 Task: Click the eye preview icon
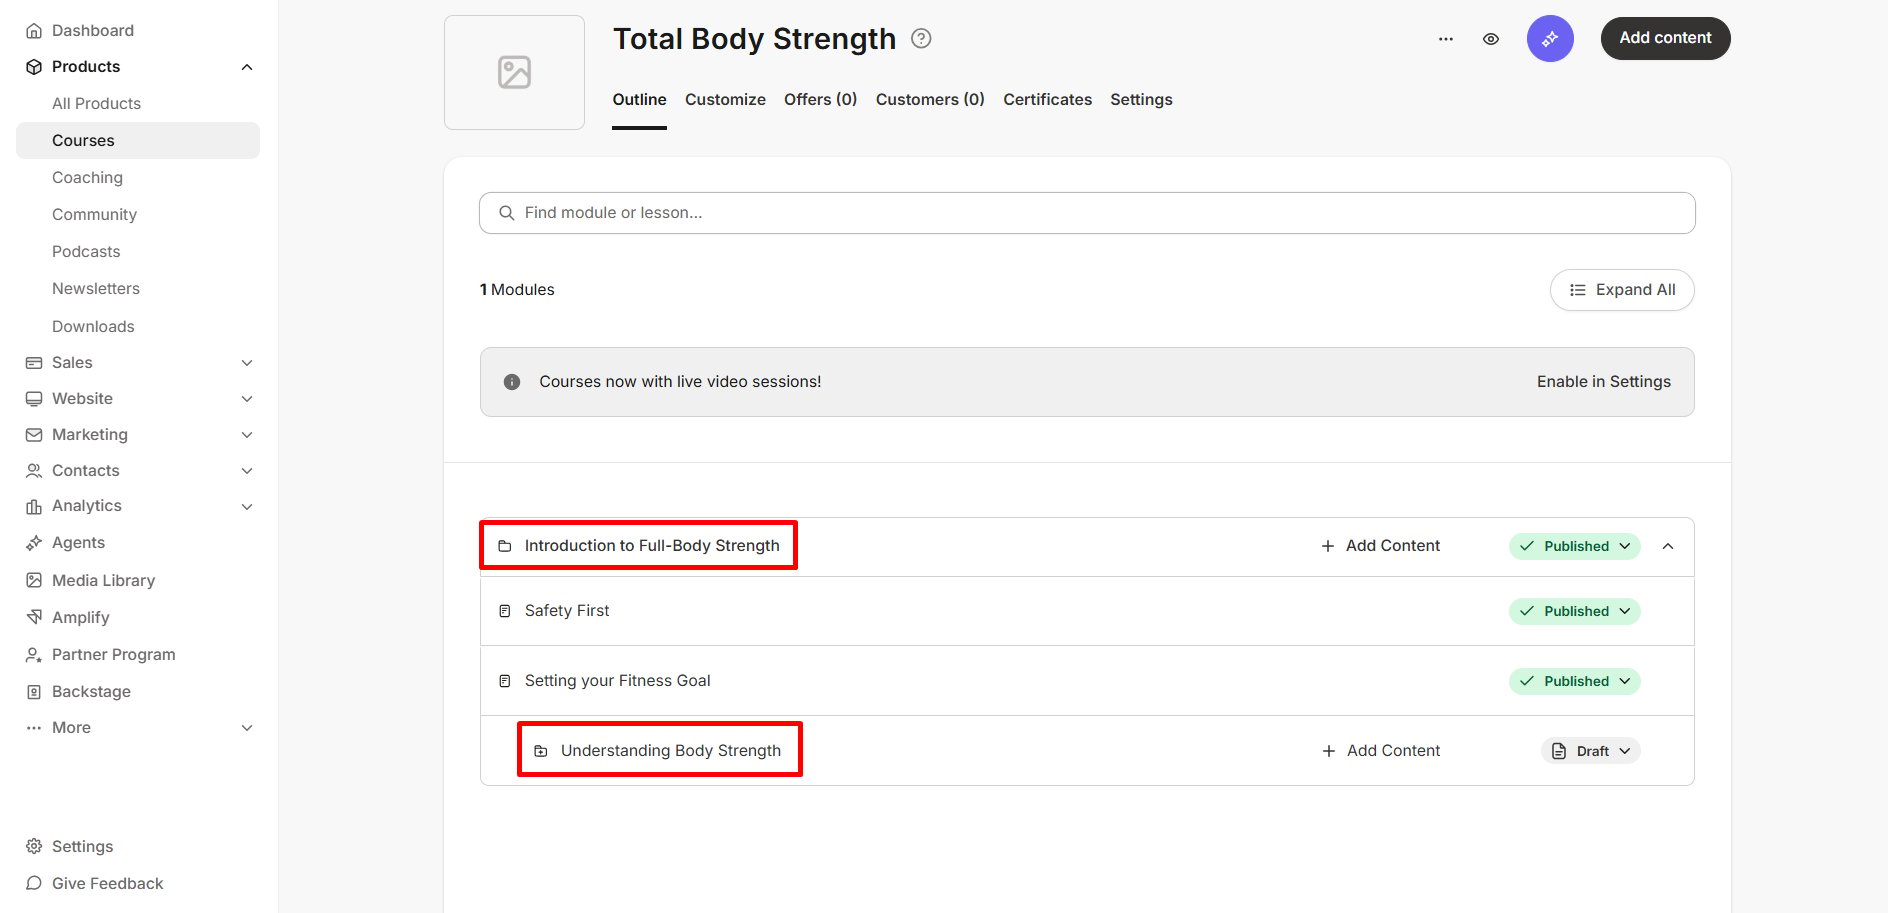click(x=1491, y=39)
